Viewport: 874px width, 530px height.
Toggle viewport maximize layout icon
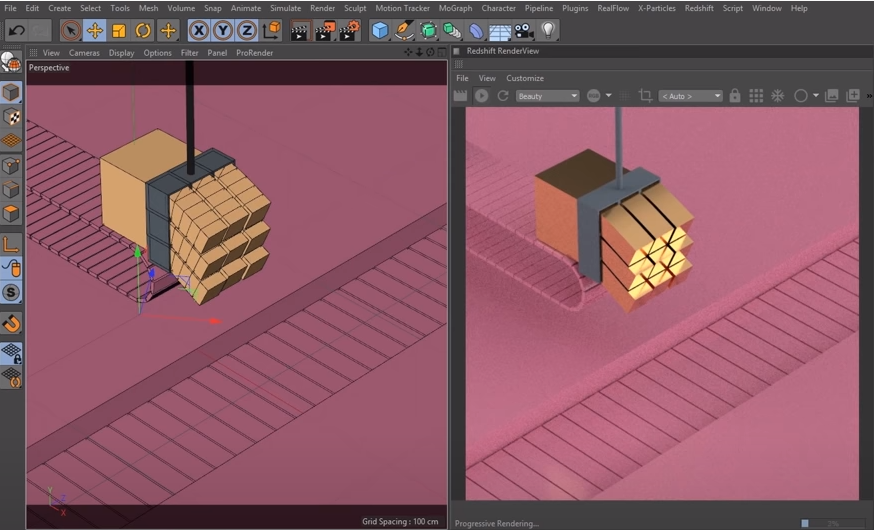click(441, 52)
